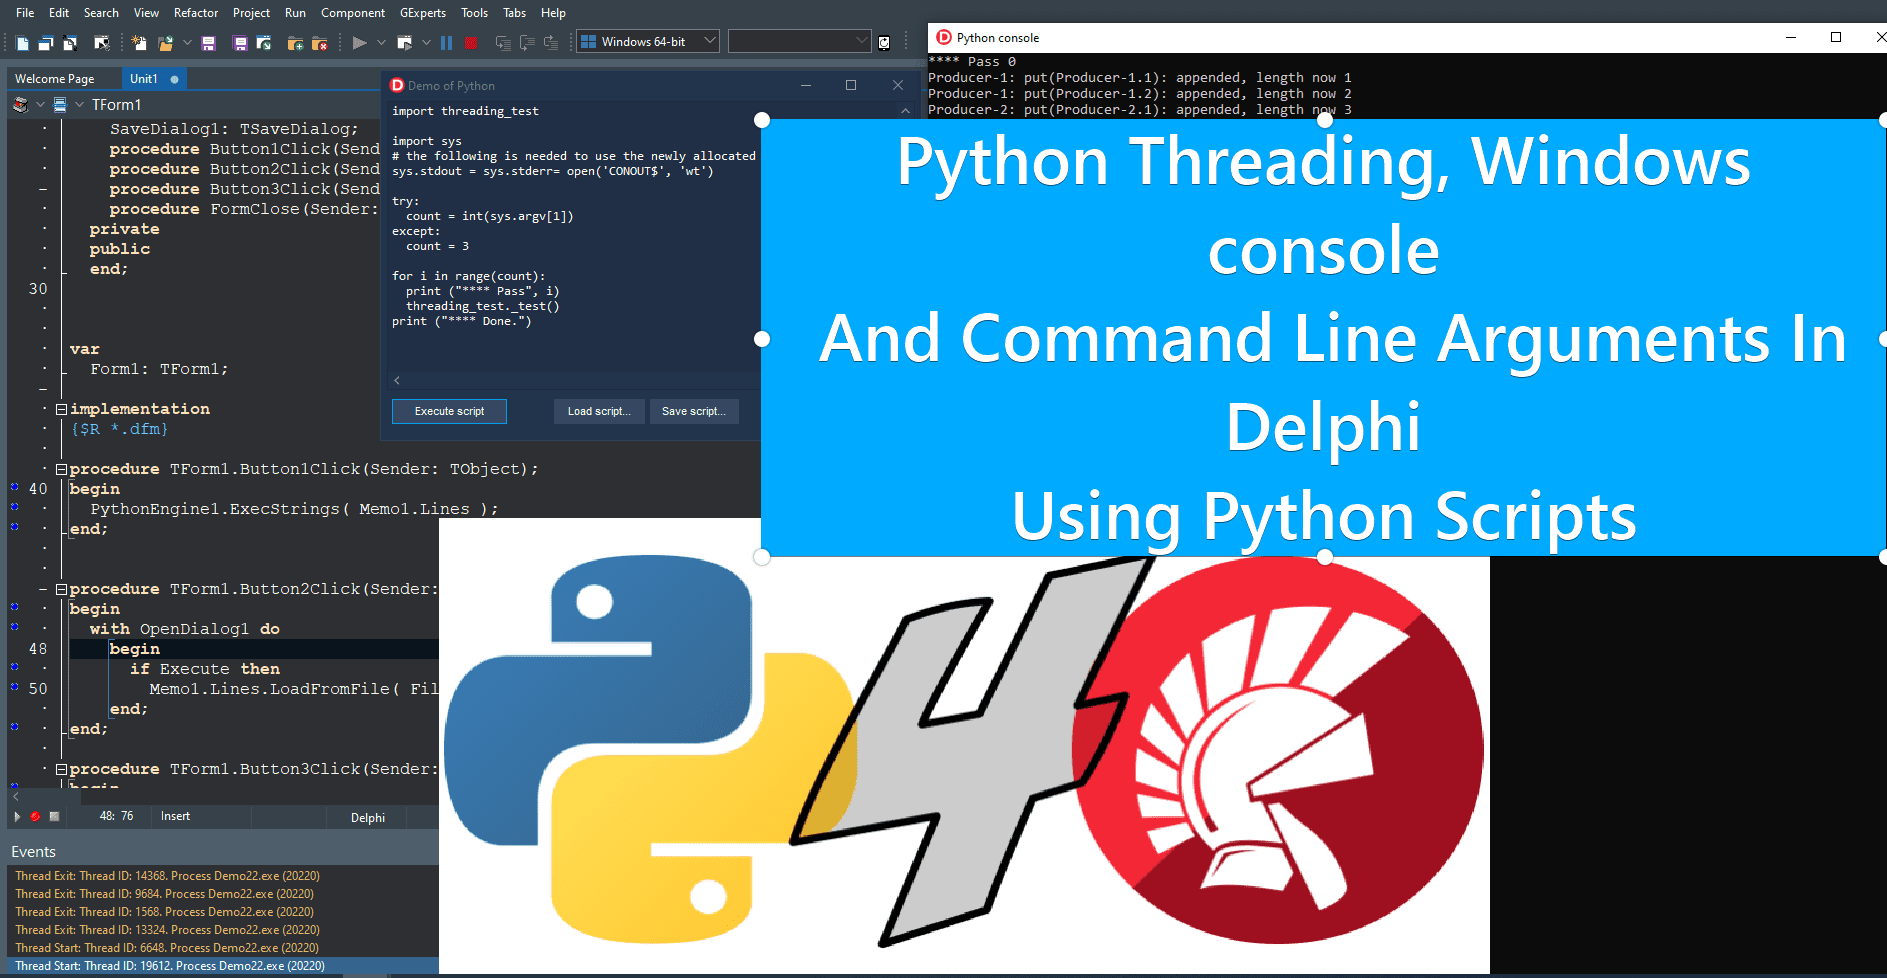The height and width of the screenshot is (978, 1887).
Task: Click the class section icon beside TForm1
Action: (21, 104)
